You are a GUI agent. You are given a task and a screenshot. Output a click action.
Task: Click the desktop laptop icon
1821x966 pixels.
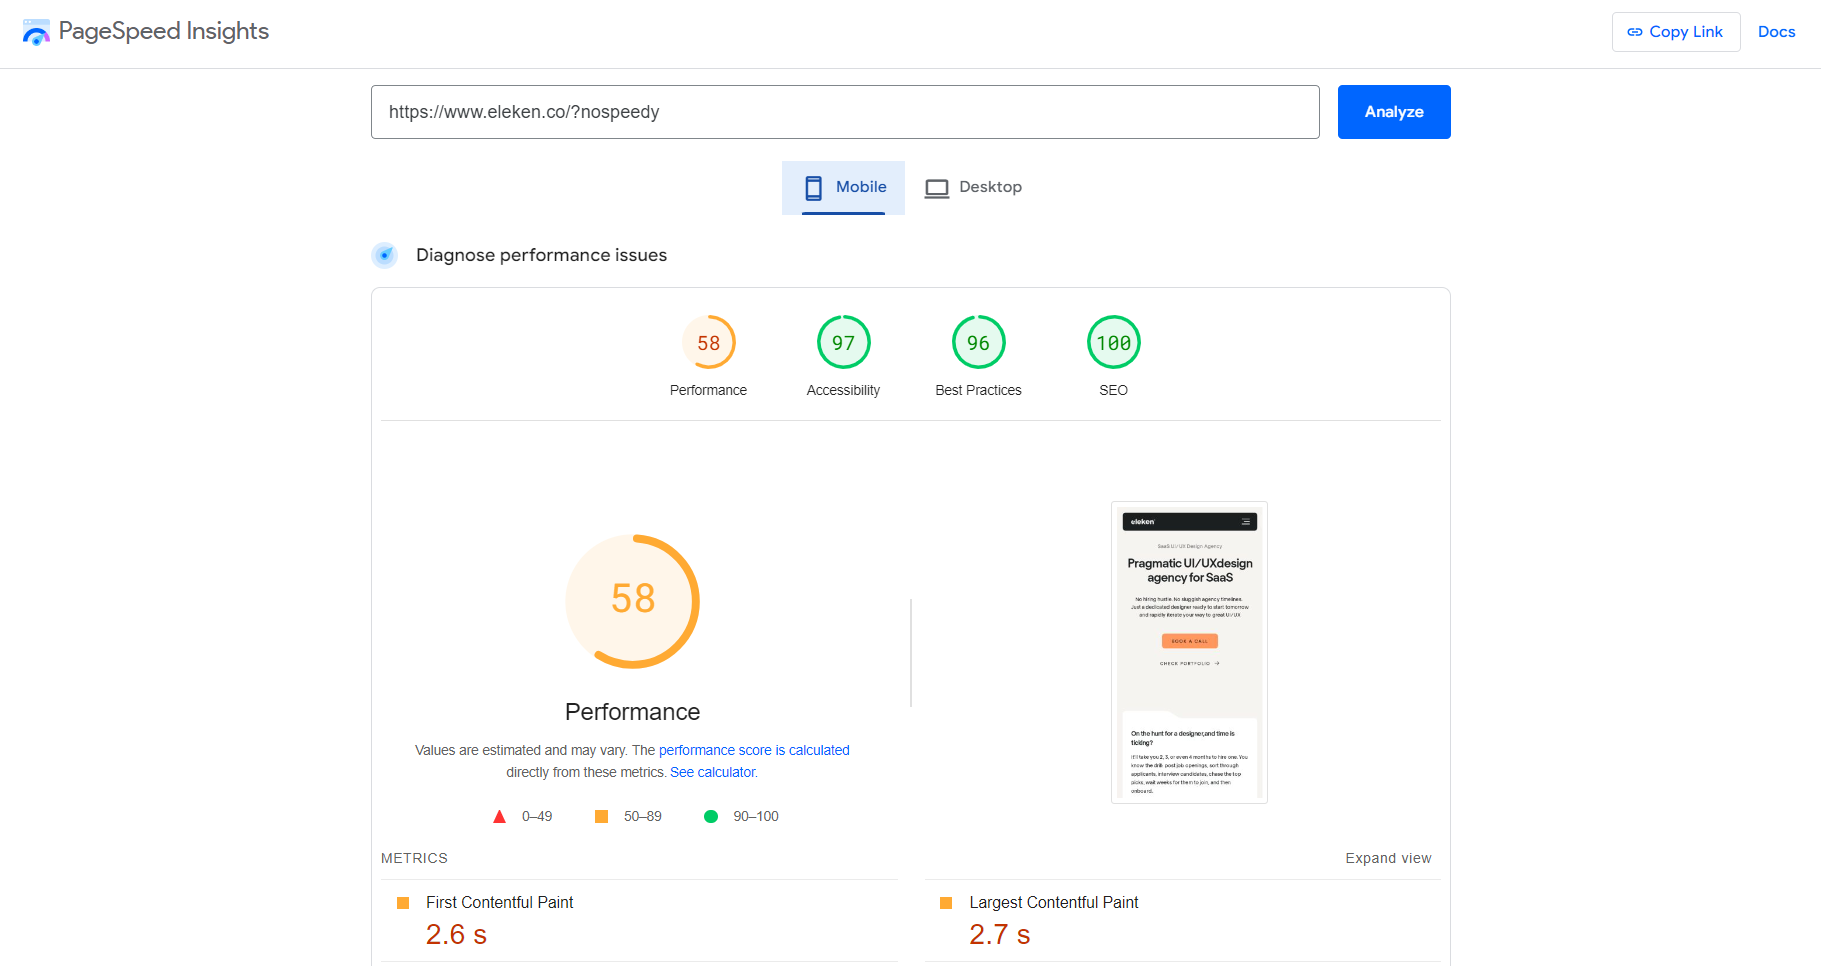pos(937,188)
